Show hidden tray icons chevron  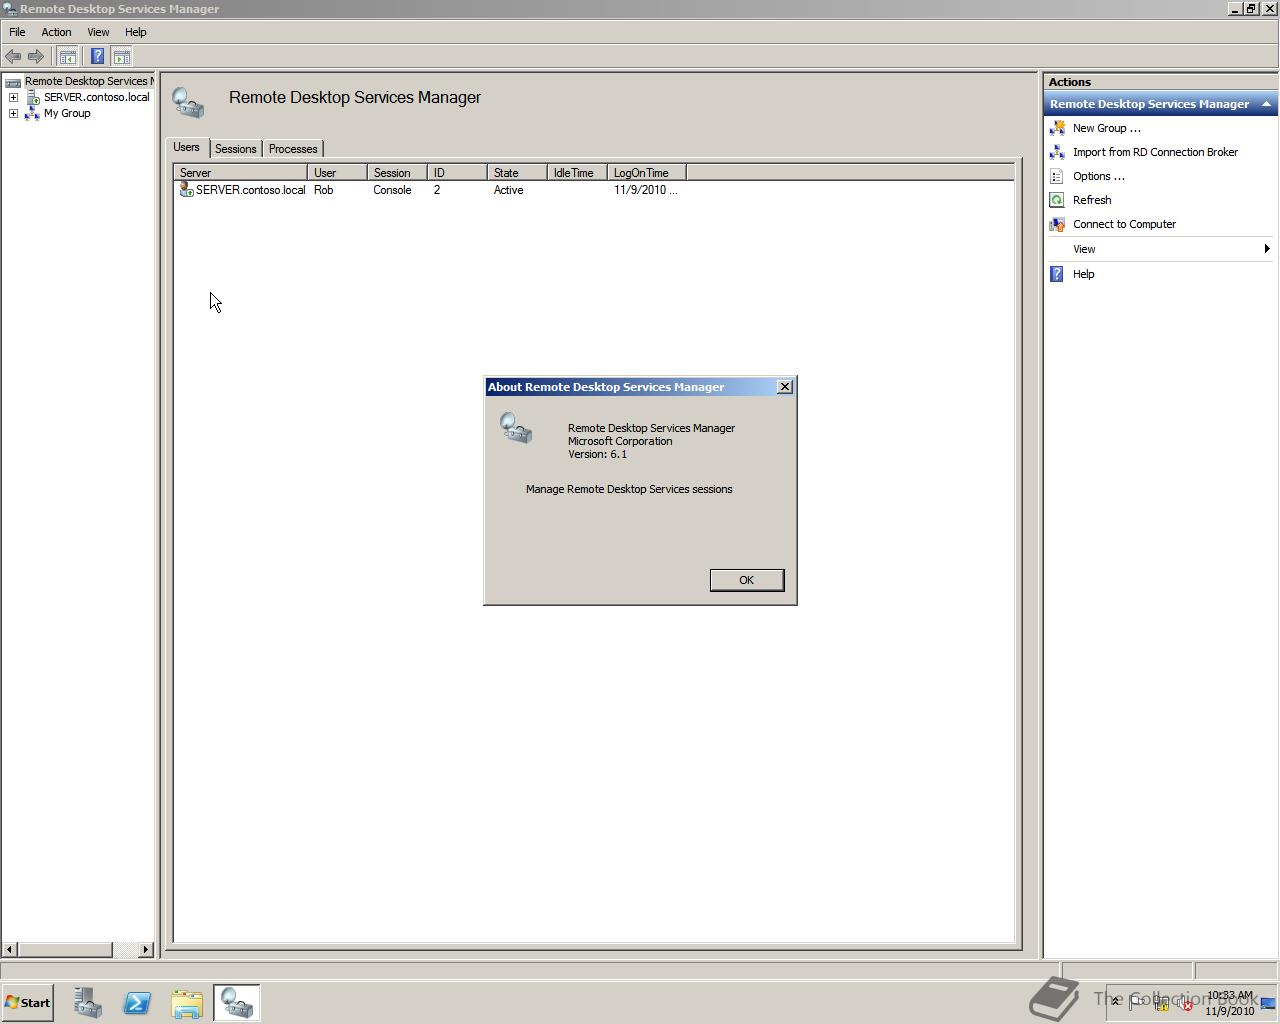pos(1116,1002)
